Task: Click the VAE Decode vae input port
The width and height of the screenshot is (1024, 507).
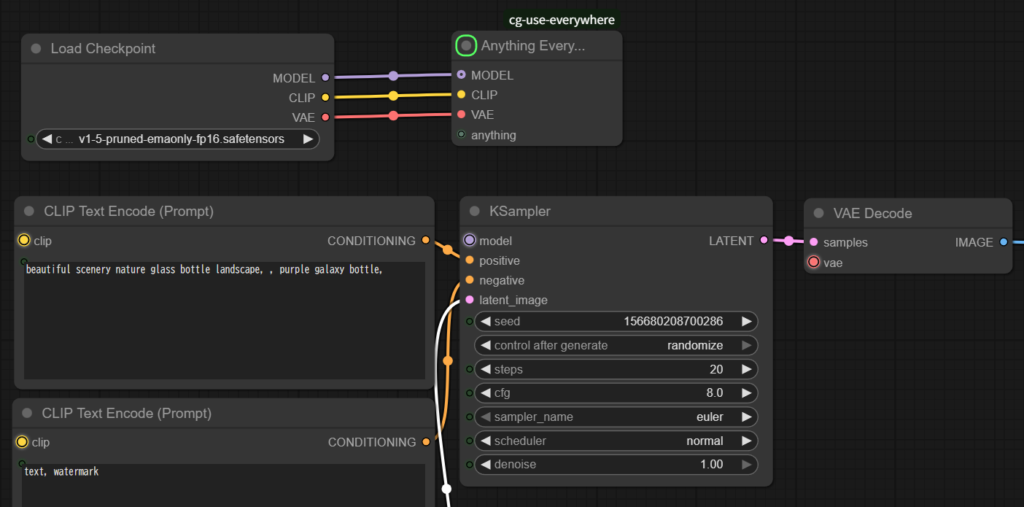Action: (x=813, y=262)
